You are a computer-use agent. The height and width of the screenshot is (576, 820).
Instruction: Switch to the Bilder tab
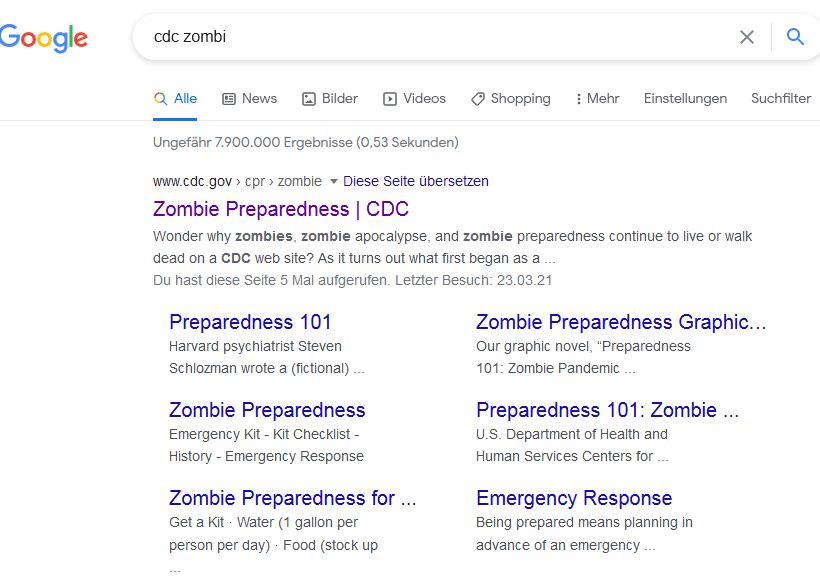click(x=330, y=98)
